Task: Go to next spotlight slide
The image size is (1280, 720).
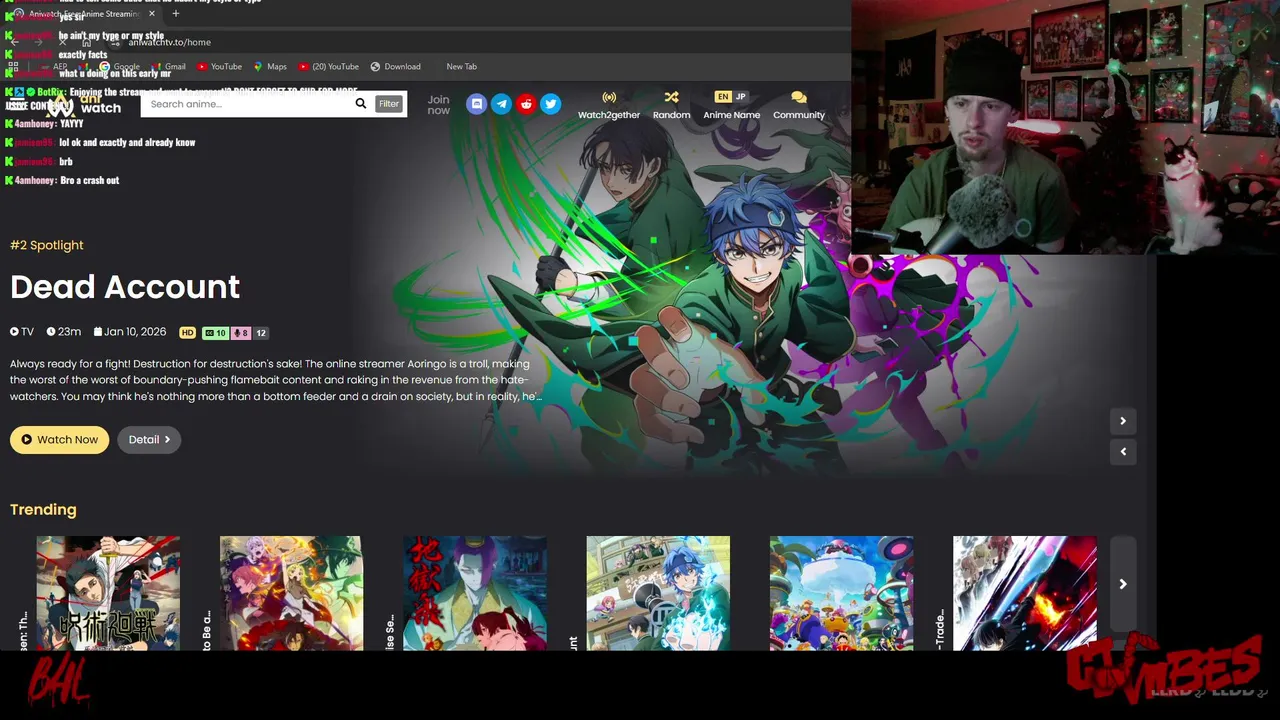Action: tap(1123, 421)
